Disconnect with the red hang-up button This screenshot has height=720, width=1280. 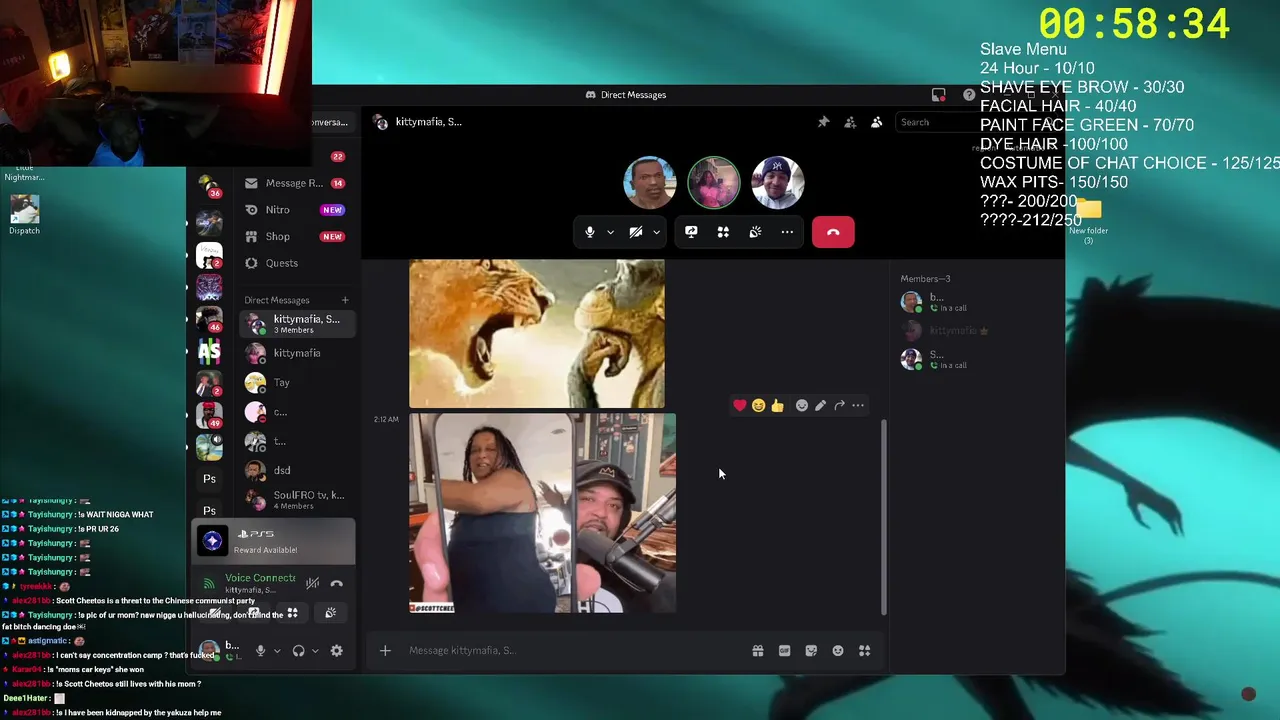click(x=833, y=232)
